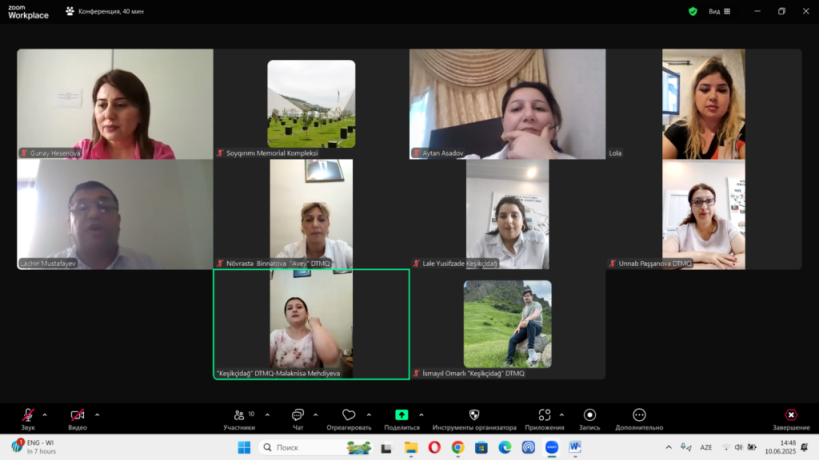Screen dimensions: 819x460
Task: Expand video options arrow next to Видео
Action: click(x=97, y=414)
